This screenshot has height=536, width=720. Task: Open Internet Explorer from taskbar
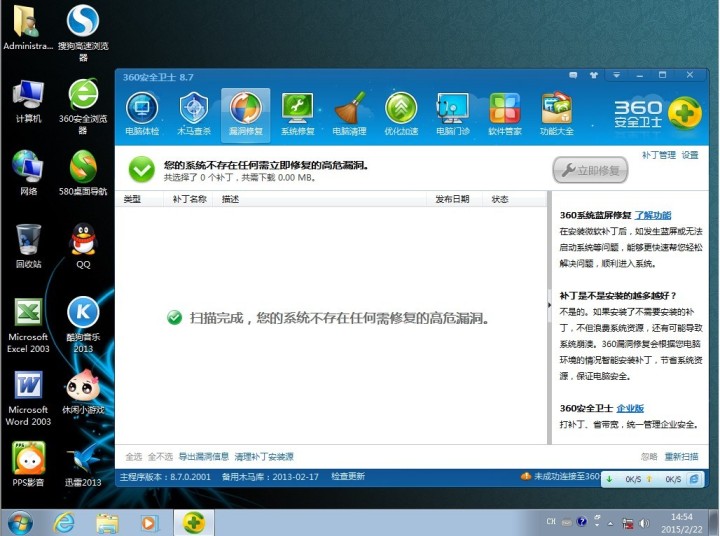click(64, 523)
